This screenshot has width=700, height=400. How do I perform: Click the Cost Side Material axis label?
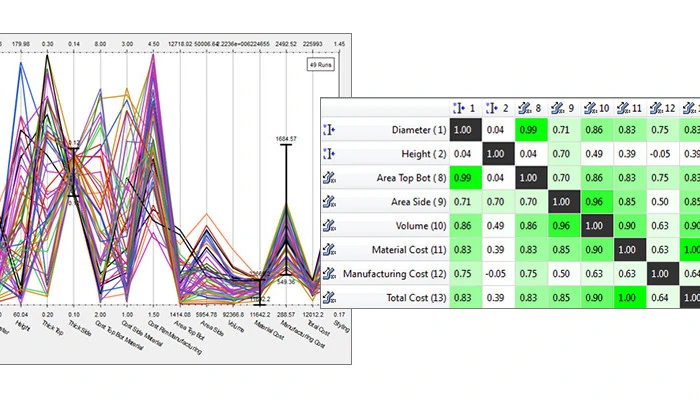point(142,333)
